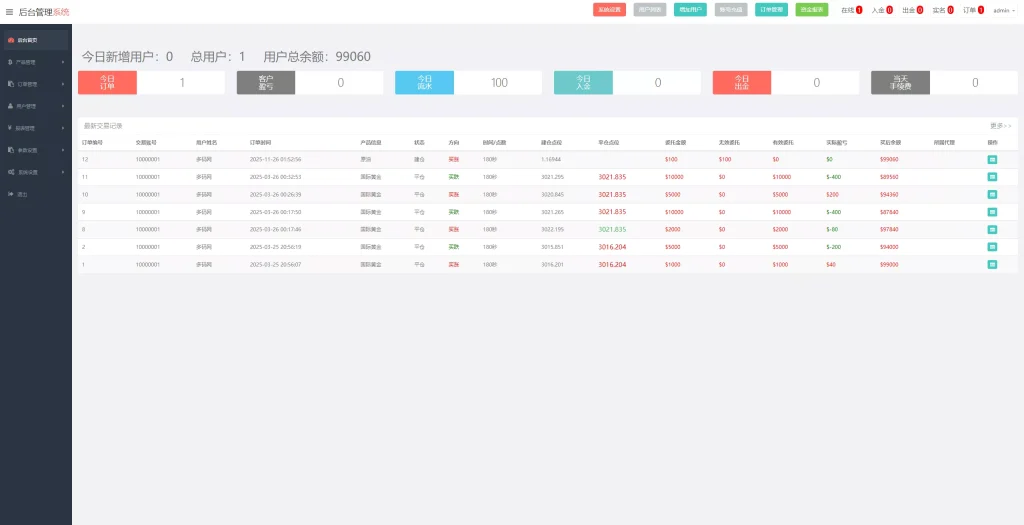This screenshot has width=1024, height=525.
Task: Click the 系统设置 gears icon in sidebar
Action: point(11,172)
